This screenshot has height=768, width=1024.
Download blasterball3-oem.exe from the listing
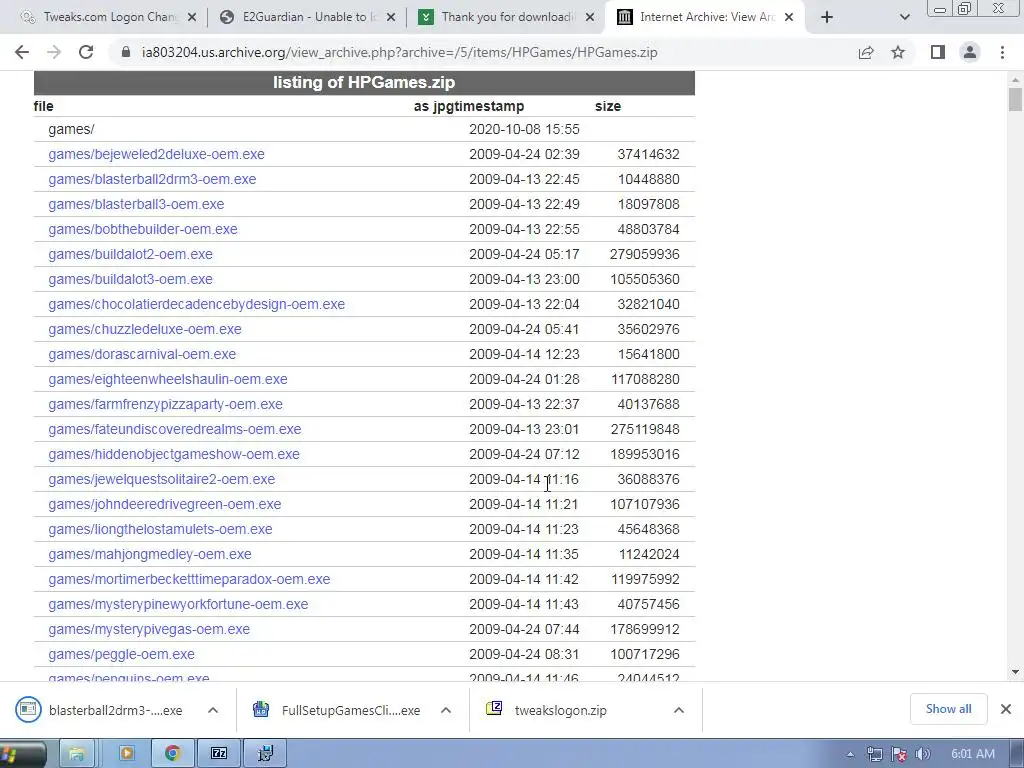[136, 204]
